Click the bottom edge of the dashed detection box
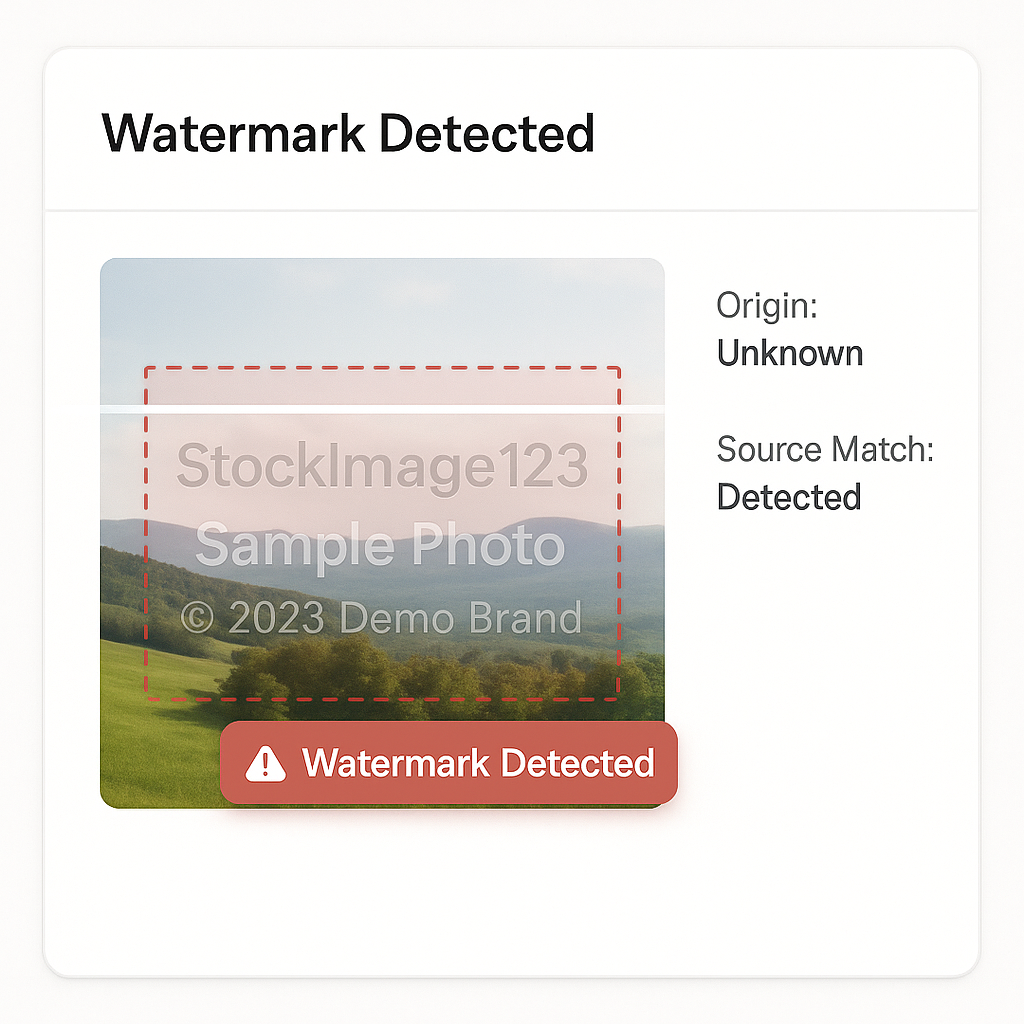This screenshot has width=1024, height=1024. pos(382,699)
